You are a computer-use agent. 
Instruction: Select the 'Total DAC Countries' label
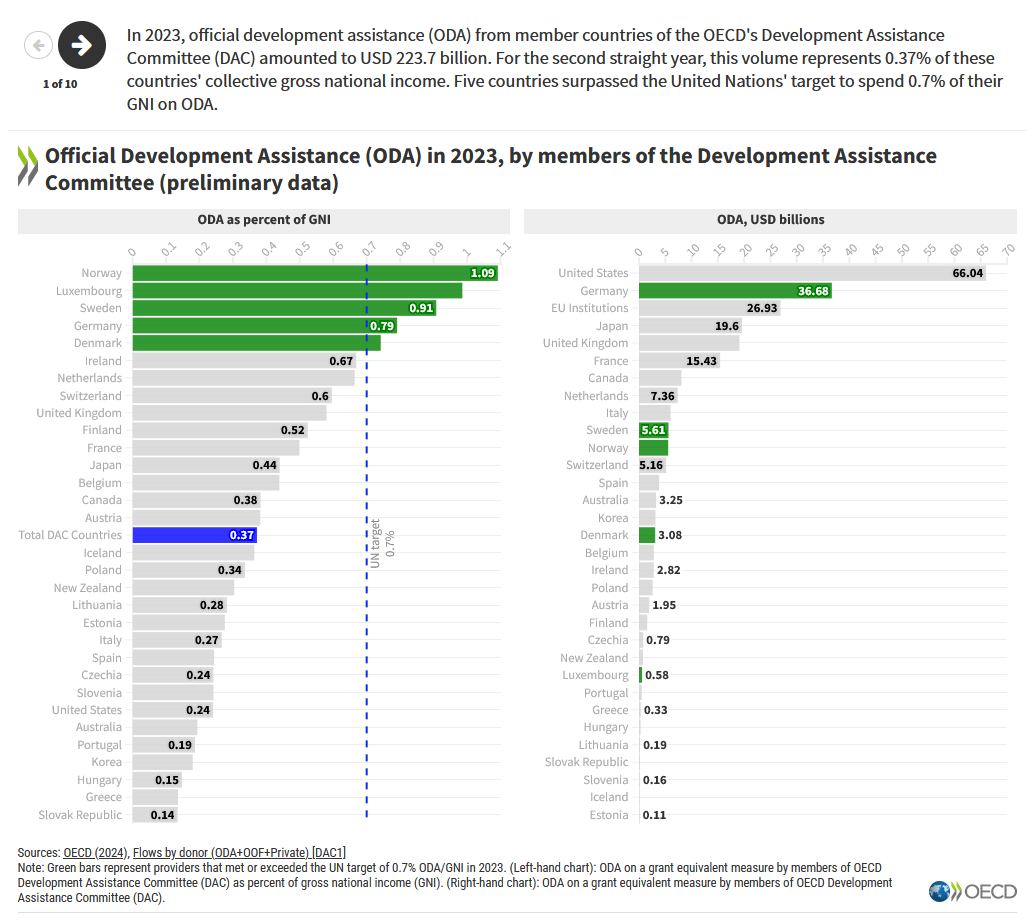point(70,535)
